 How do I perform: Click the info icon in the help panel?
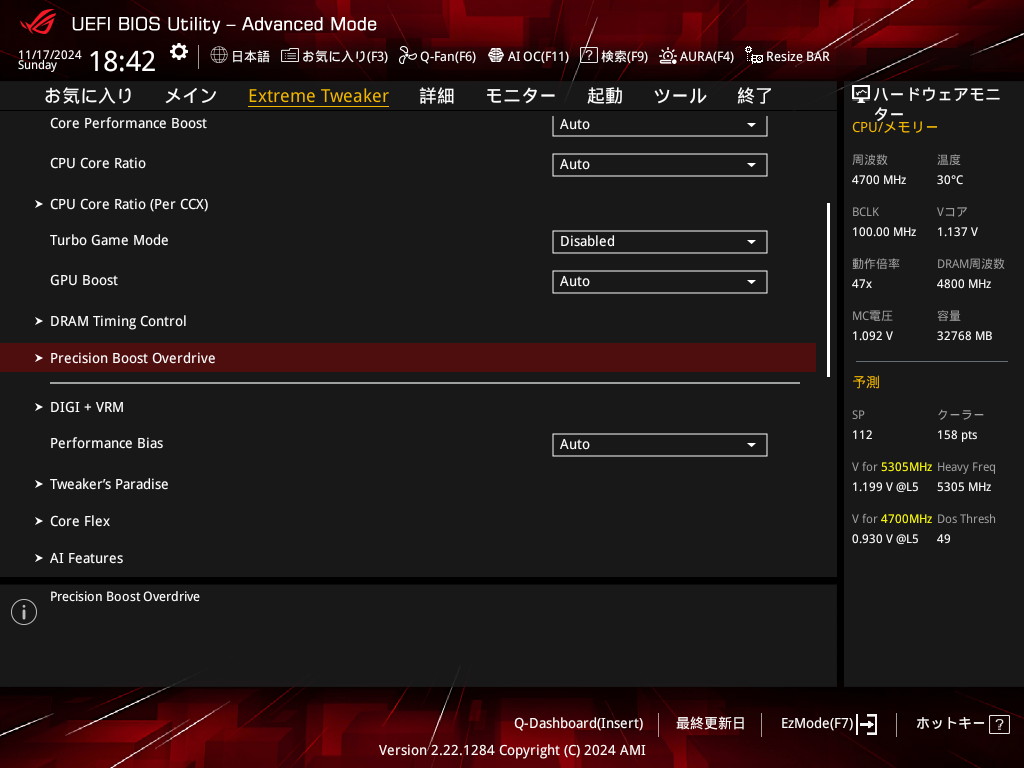(x=24, y=612)
